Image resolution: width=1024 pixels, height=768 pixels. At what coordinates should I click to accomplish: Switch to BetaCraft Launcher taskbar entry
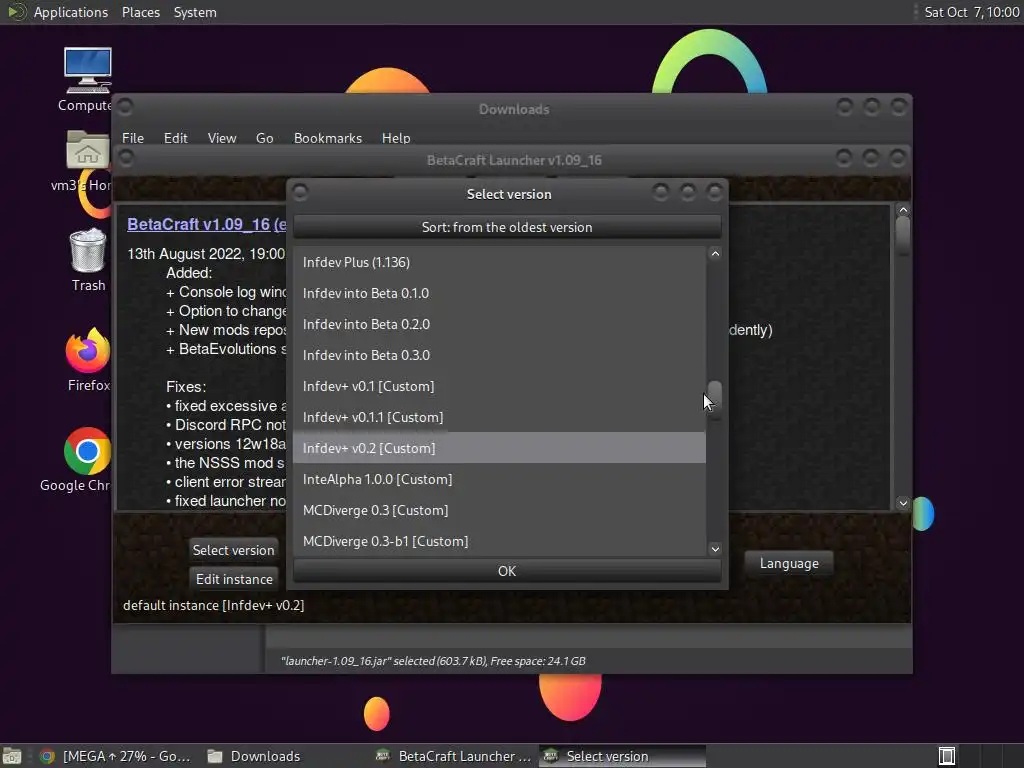[x=455, y=756]
